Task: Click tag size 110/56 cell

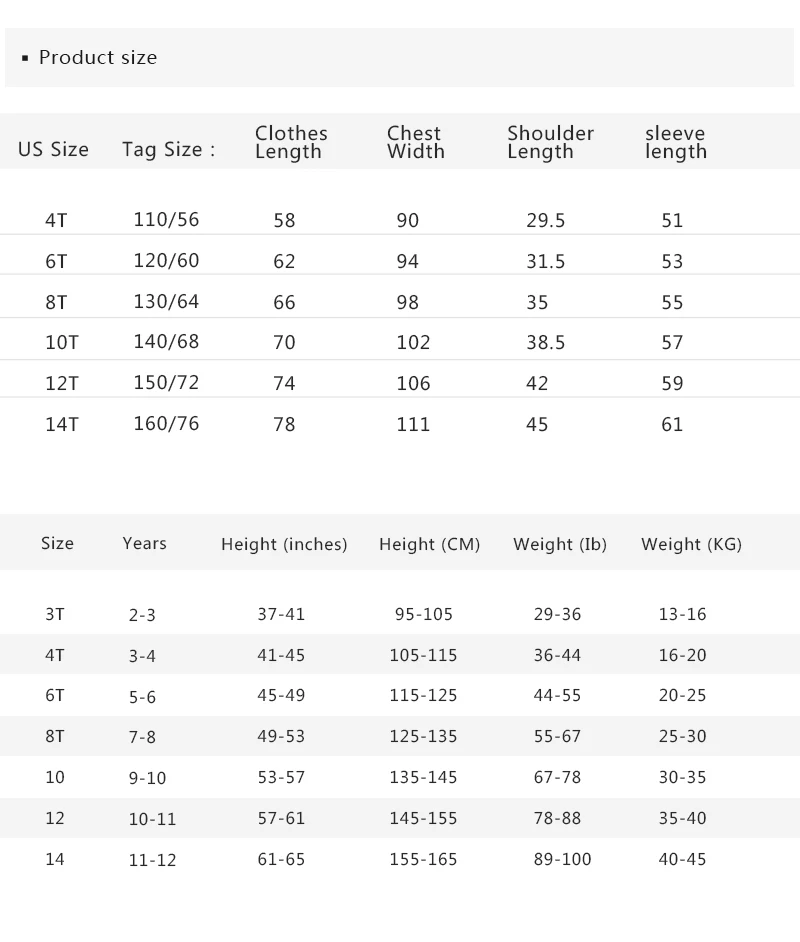Action: (x=166, y=220)
